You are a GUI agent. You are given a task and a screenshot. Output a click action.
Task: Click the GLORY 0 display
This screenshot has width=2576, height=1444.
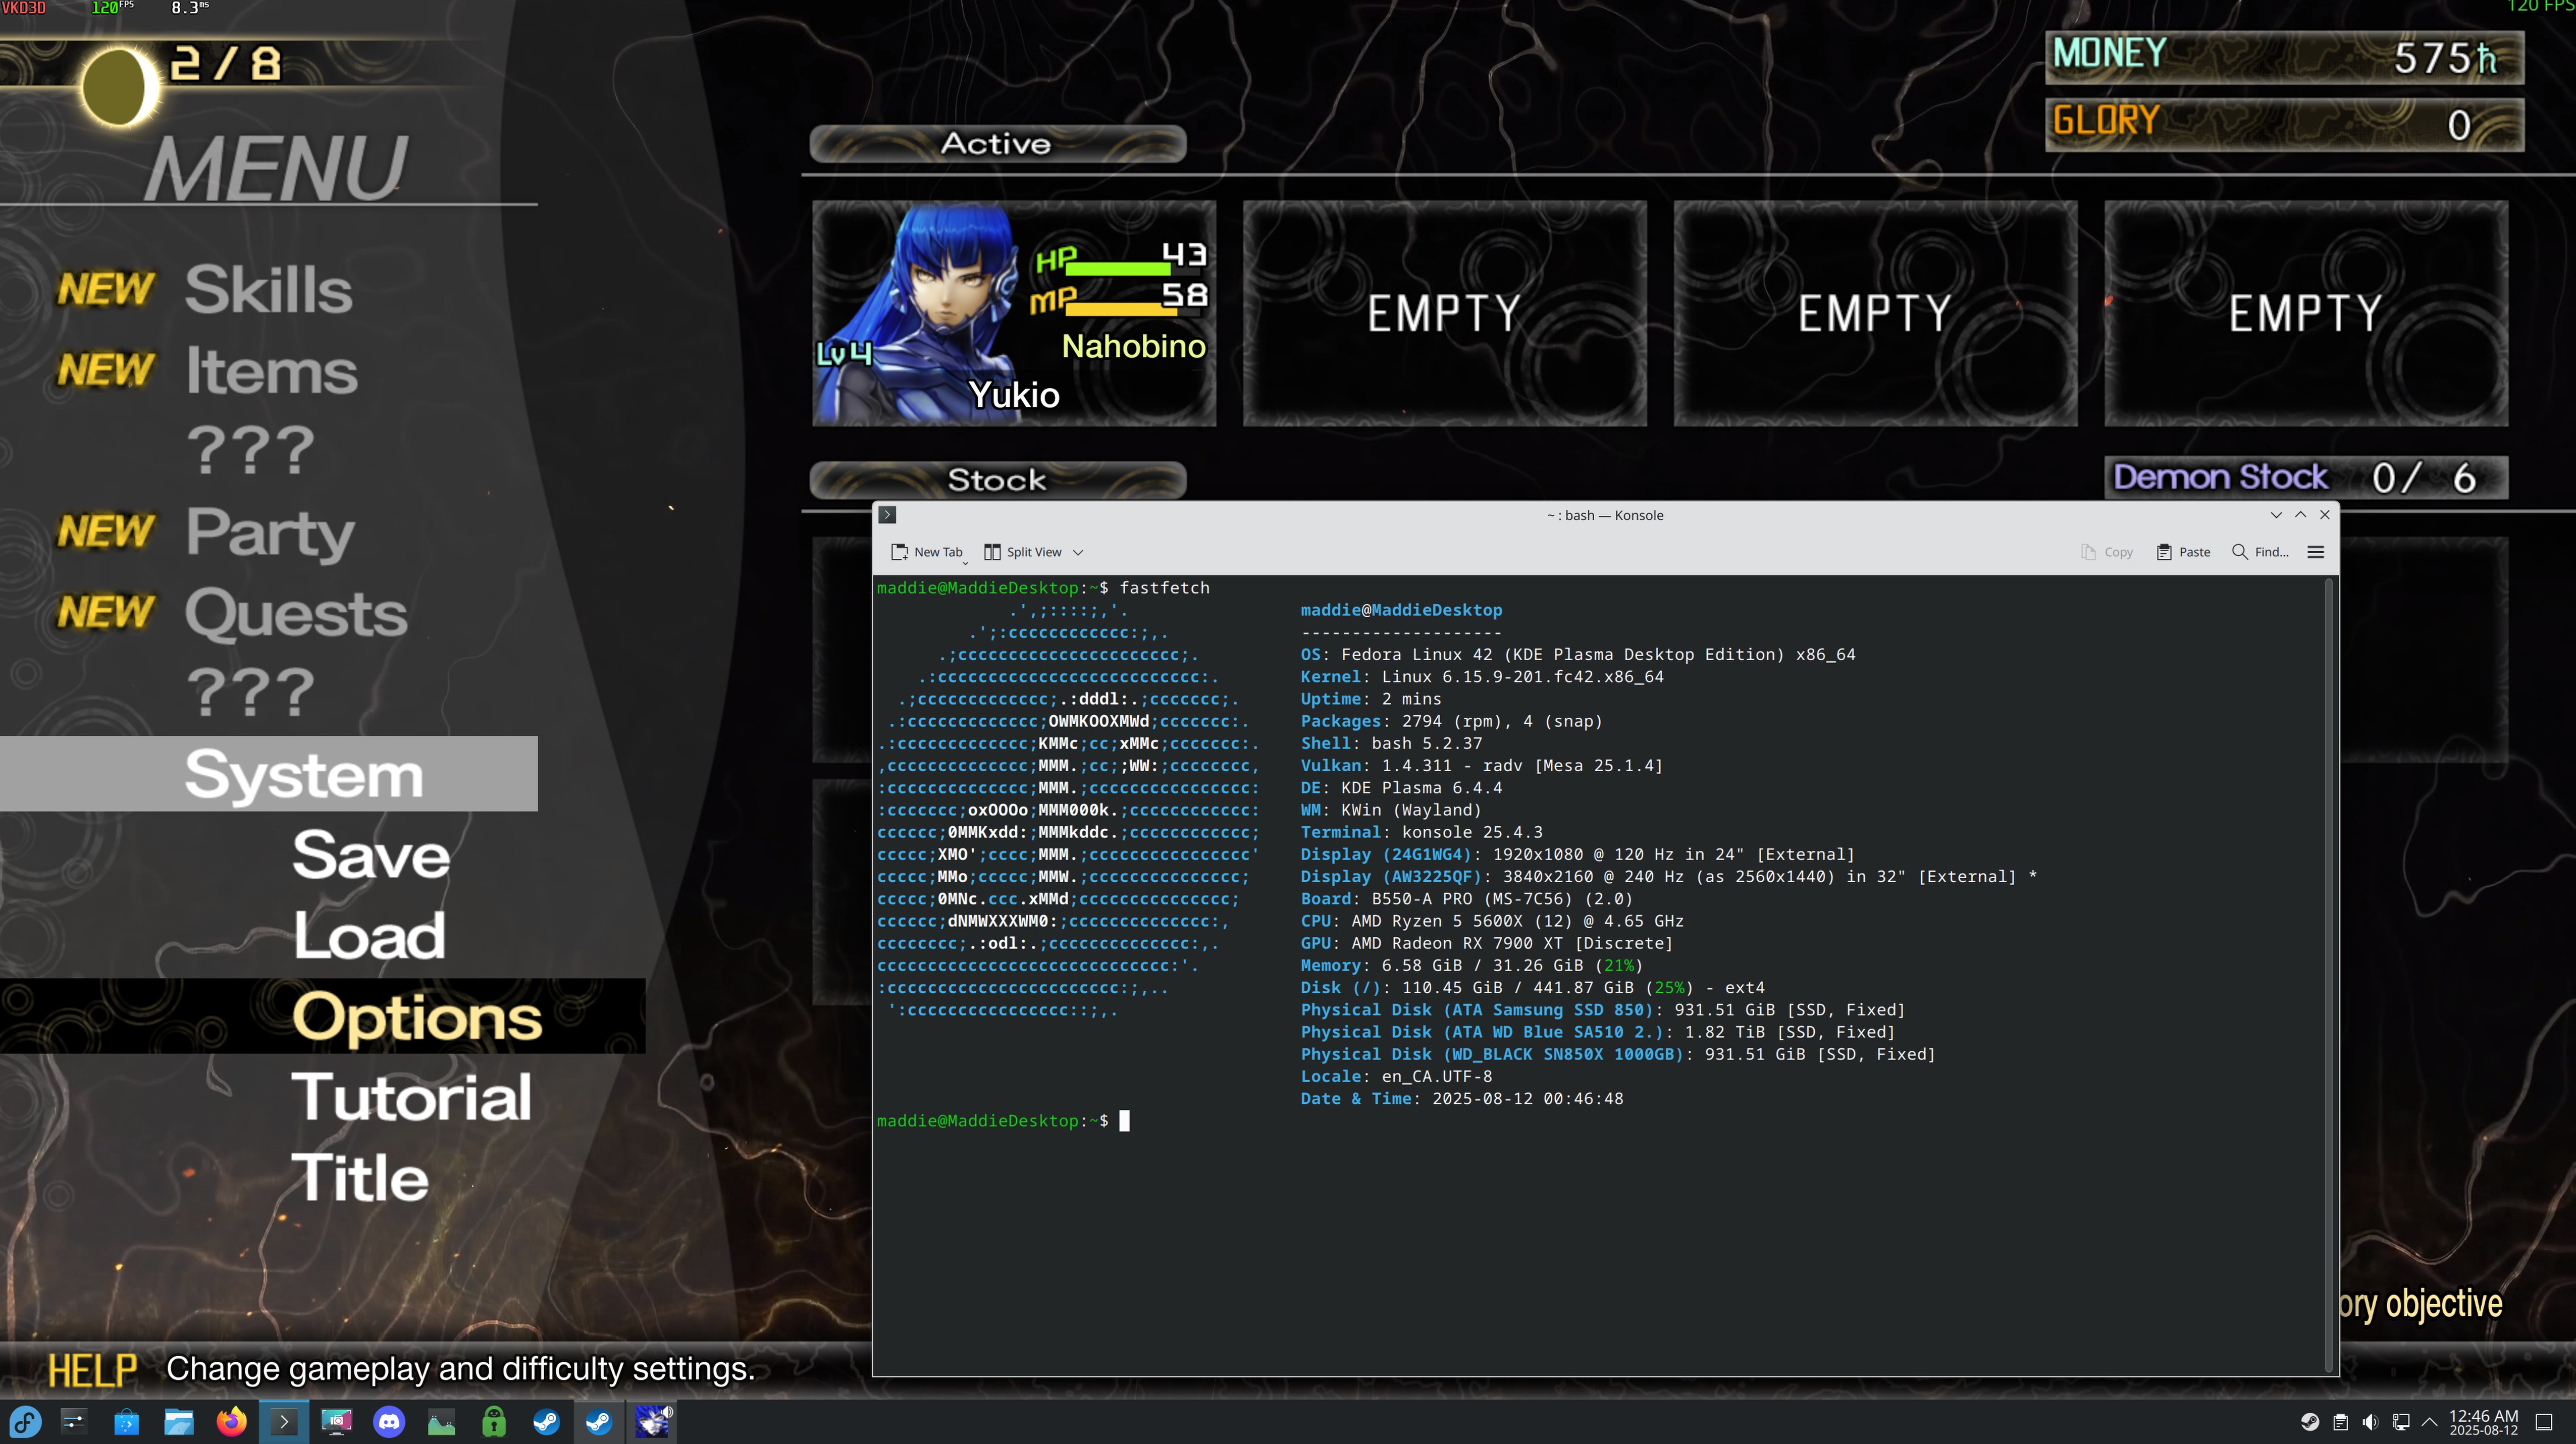(2284, 124)
